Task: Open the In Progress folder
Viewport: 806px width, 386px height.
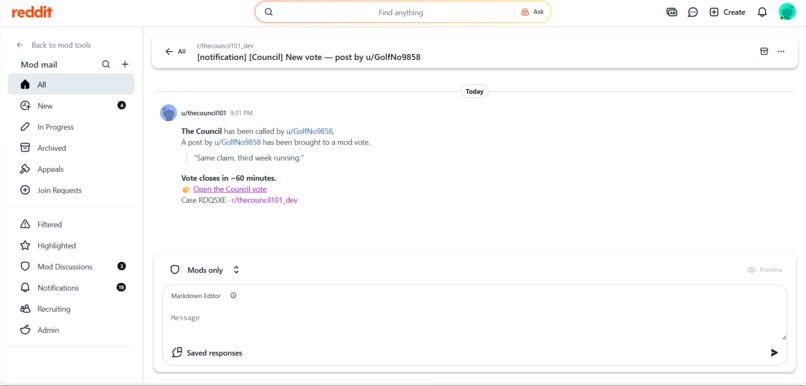Action: click(71, 126)
